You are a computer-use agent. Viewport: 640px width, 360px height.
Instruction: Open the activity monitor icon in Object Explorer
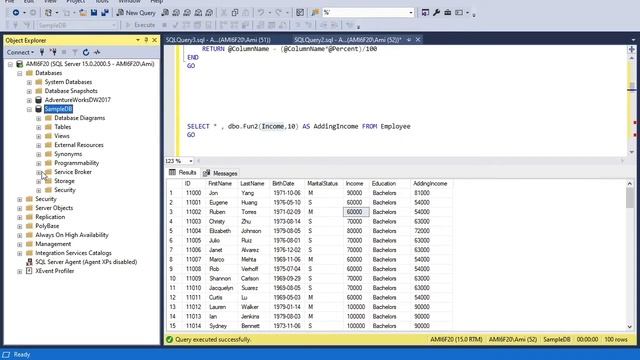tap(97, 52)
